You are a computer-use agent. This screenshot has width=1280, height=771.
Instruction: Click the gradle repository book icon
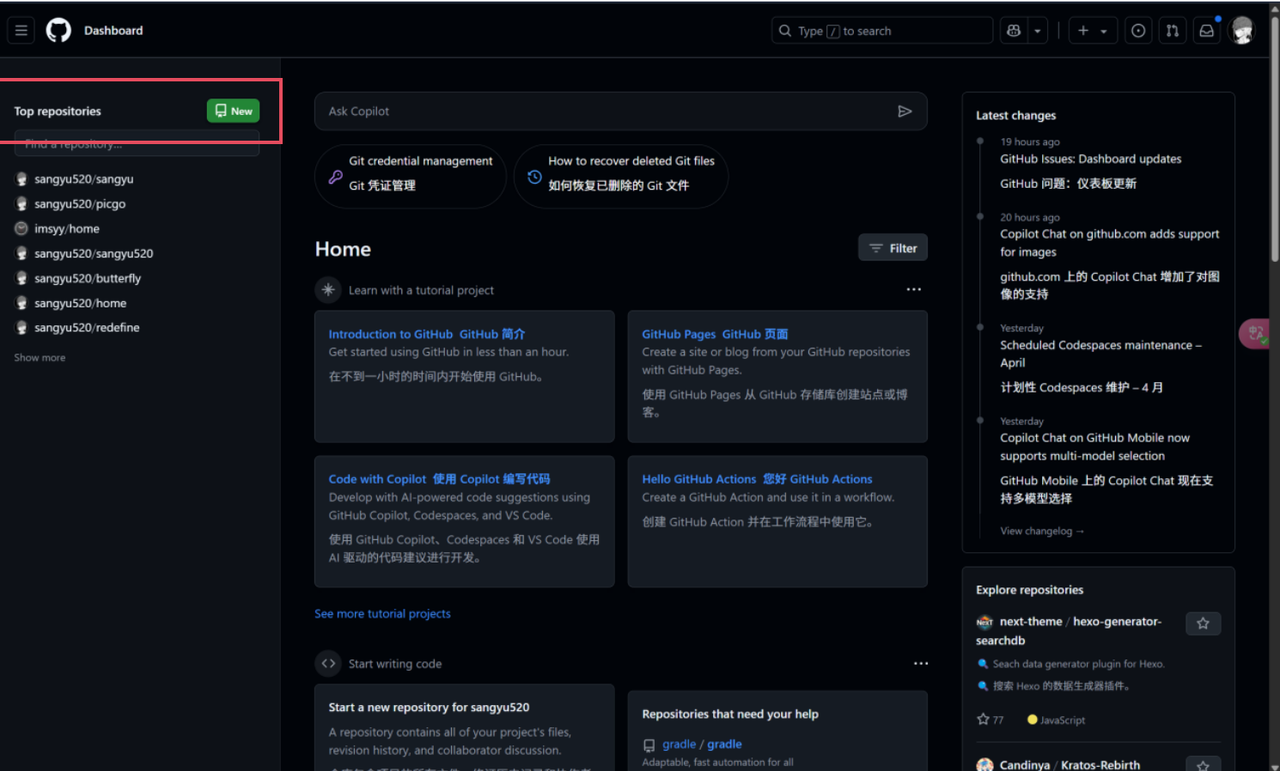tap(649, 745)
